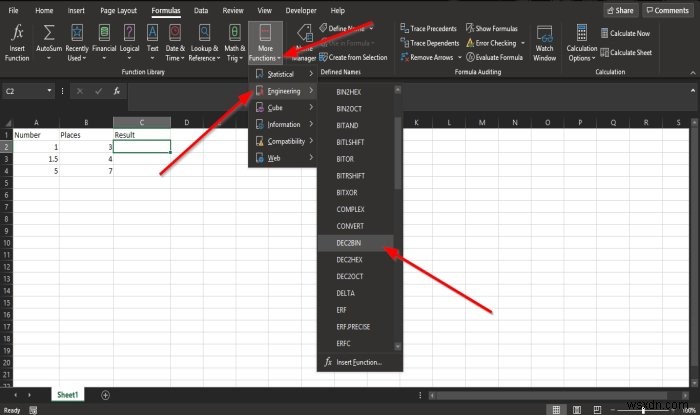Collapse the ribbon with the chevron
Image resolution: width=700 pixels, height=415 pixels.
coord(693,73)
